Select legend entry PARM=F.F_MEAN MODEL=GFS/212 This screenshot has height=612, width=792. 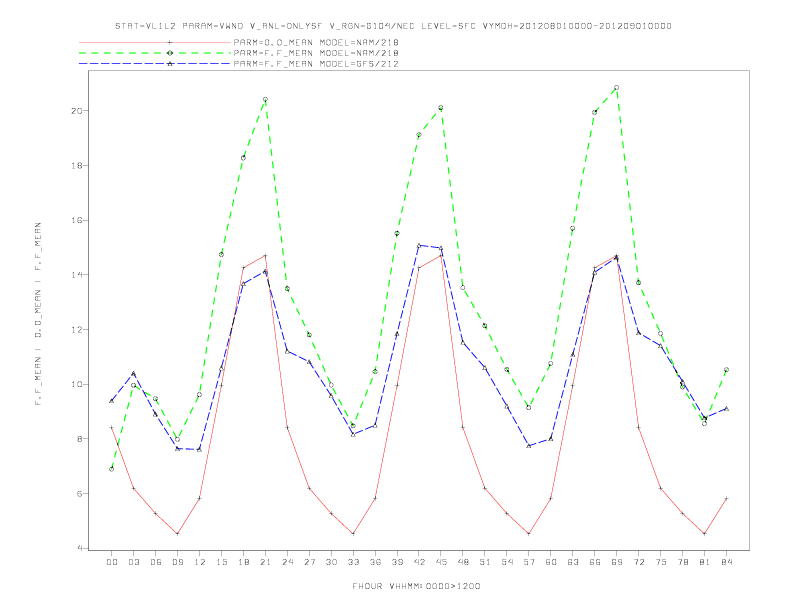[316, 64]
